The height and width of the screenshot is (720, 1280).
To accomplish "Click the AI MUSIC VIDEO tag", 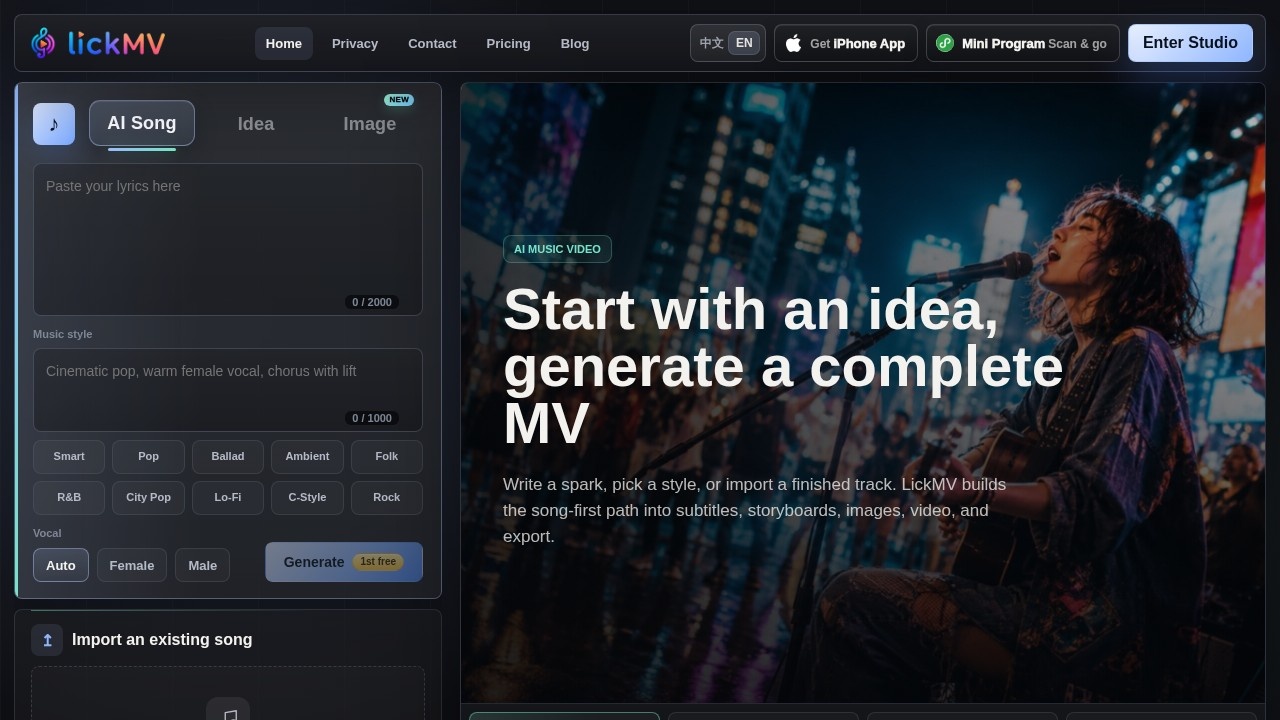I will click(557, 249).
